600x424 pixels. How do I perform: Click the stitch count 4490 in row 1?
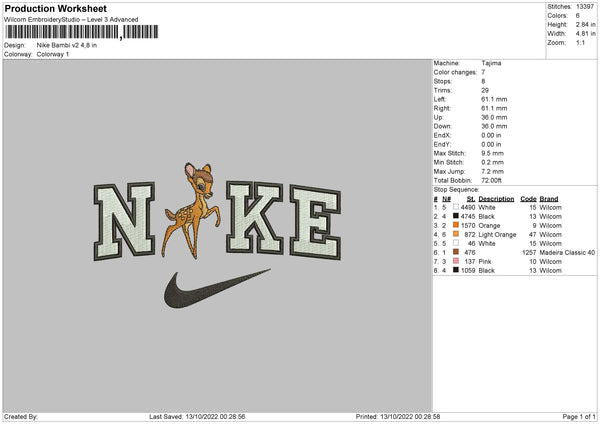coord(468,207)
